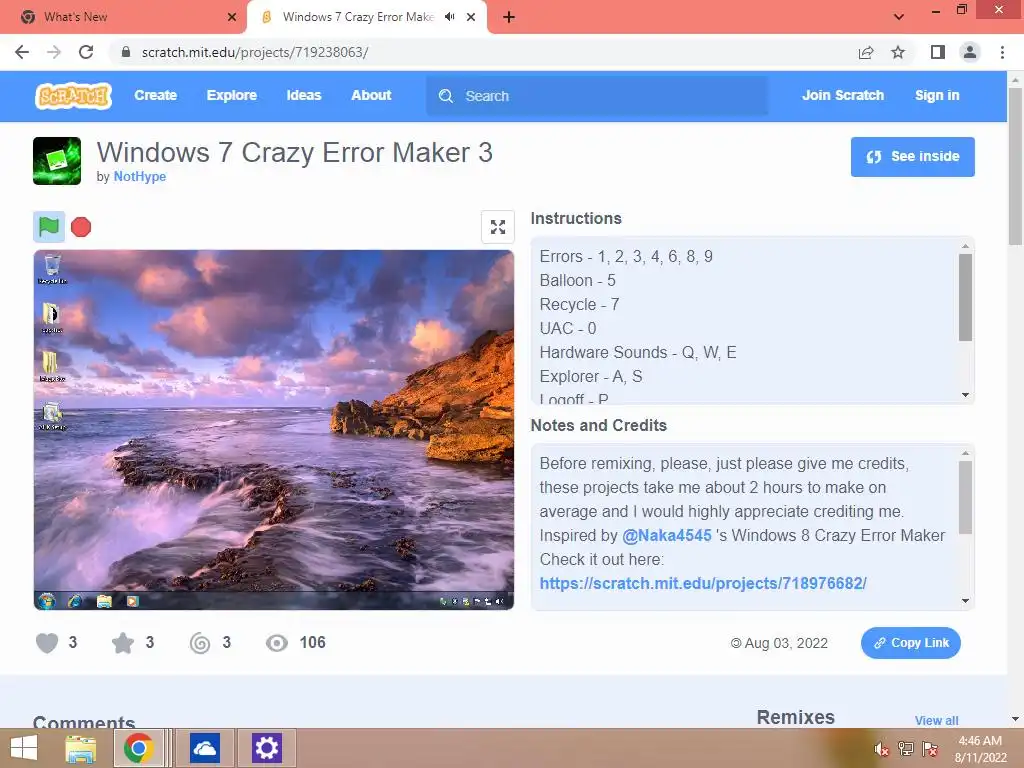Click the red stop sign button
This screenshot has height=768, width=1024.
click(x=81, y=227)
